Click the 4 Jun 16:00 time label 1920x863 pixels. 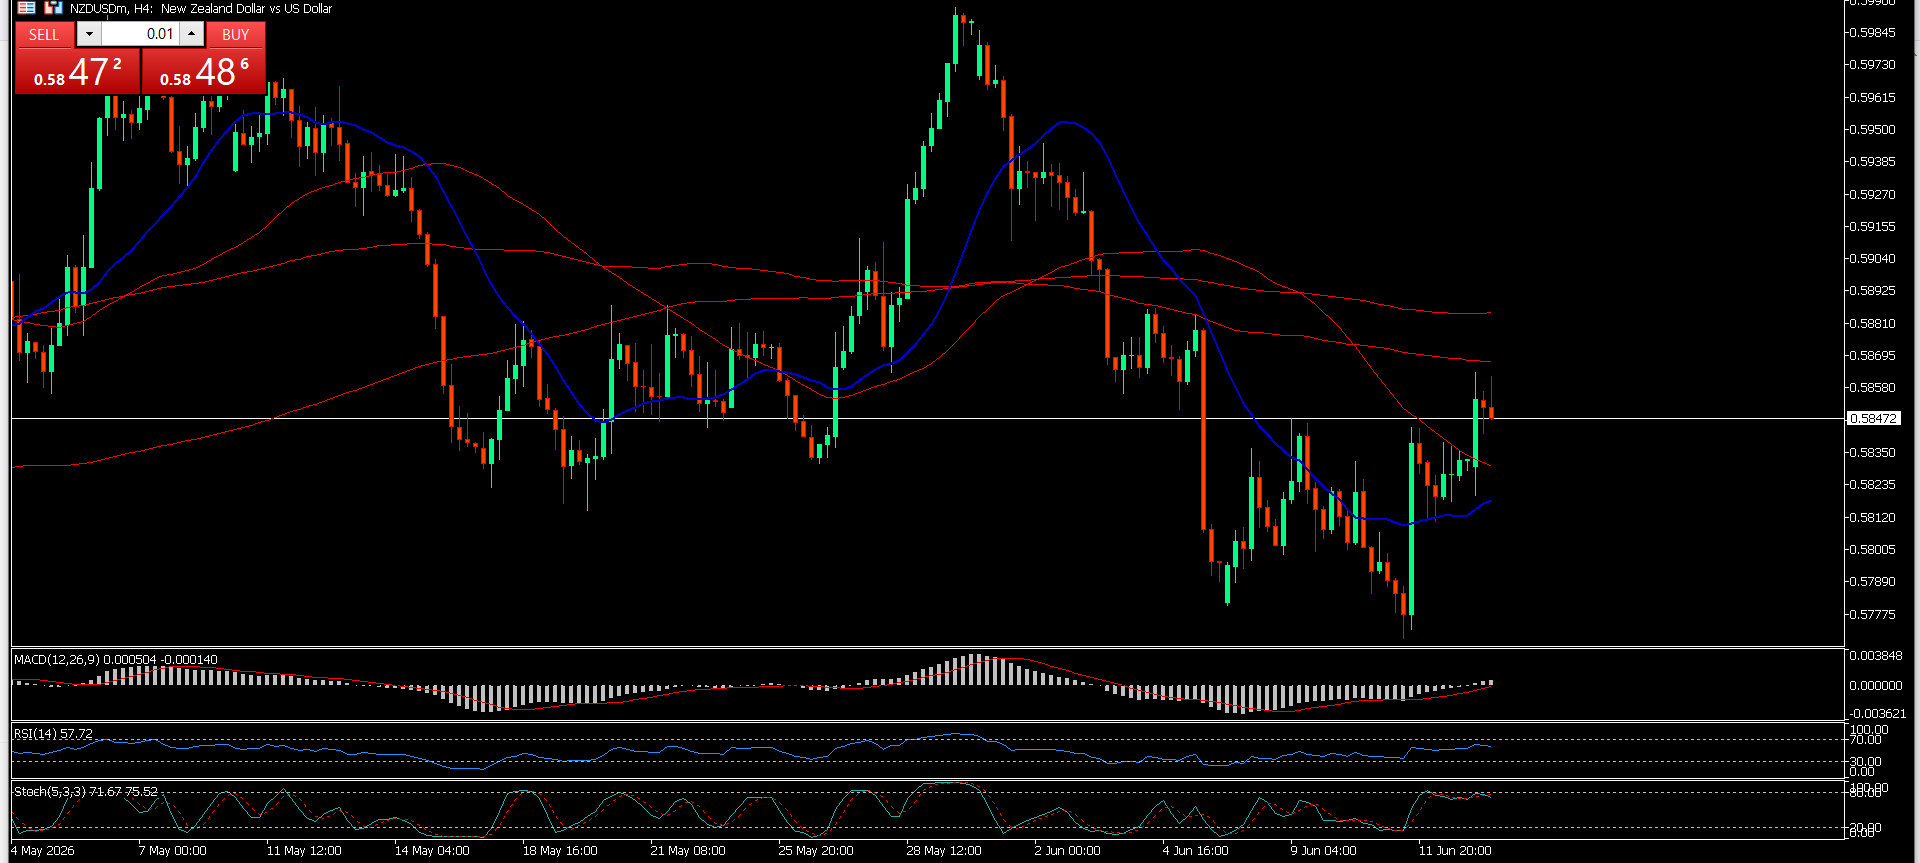1195,851
